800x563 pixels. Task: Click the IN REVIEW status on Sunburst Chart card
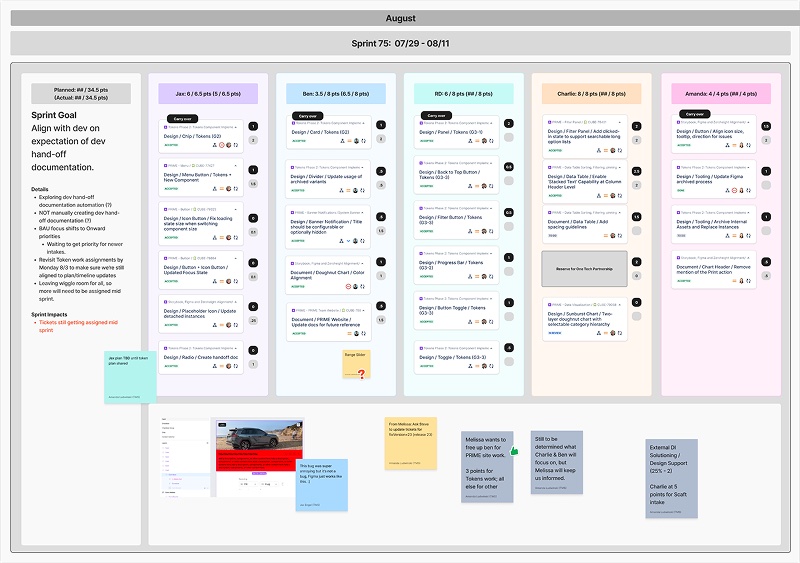(555, 333)
